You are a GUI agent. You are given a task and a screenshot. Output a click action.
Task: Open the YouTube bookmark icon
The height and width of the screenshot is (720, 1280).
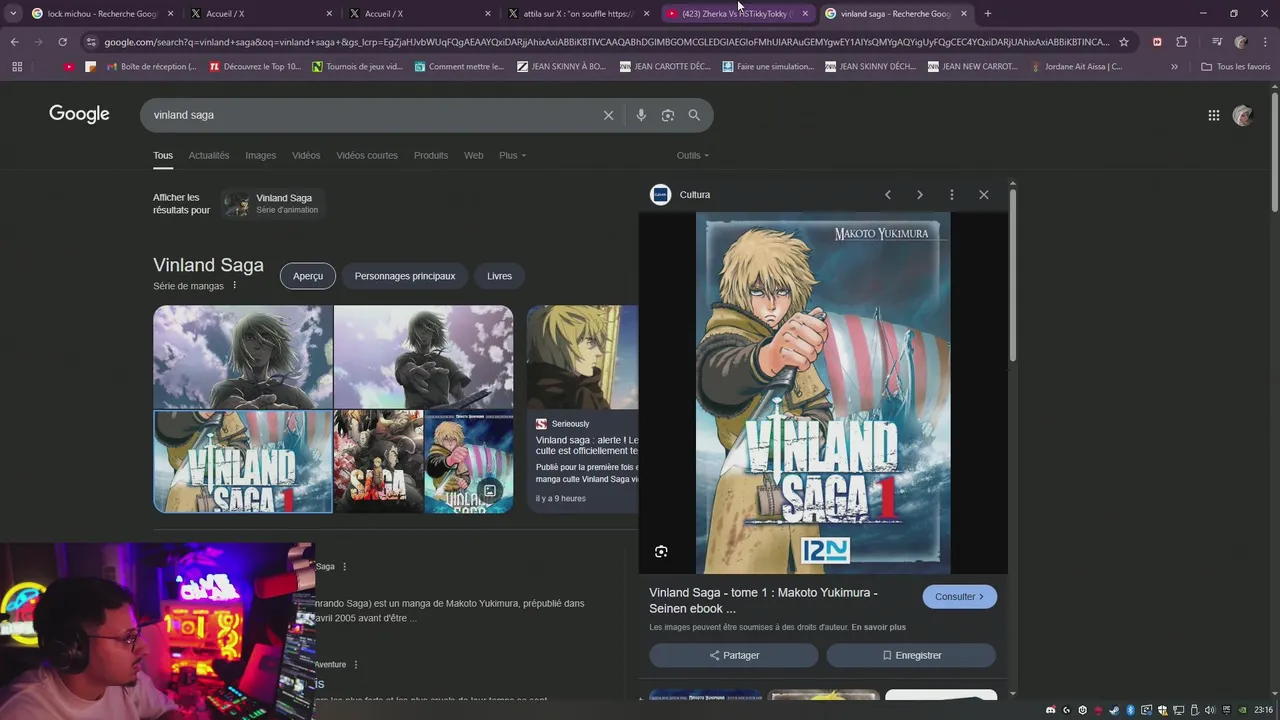[x=69, y=67]
